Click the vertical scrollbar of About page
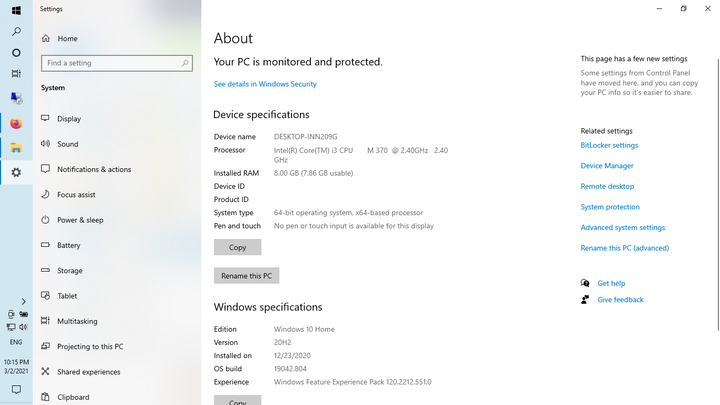Viewport: 720px width, 405px height. click(718, 194)
